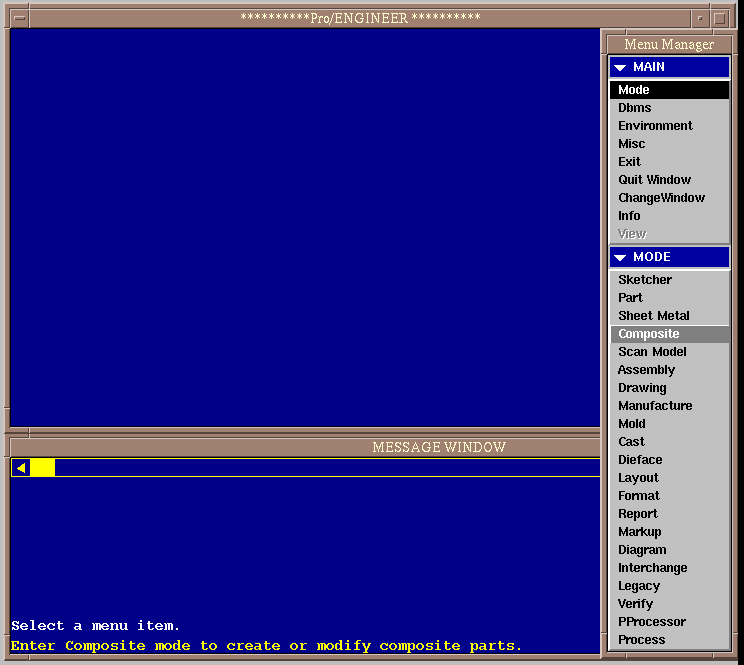Switch to Assembly mode
This screenshot has width=744, height=665.
tap(670, 370)
